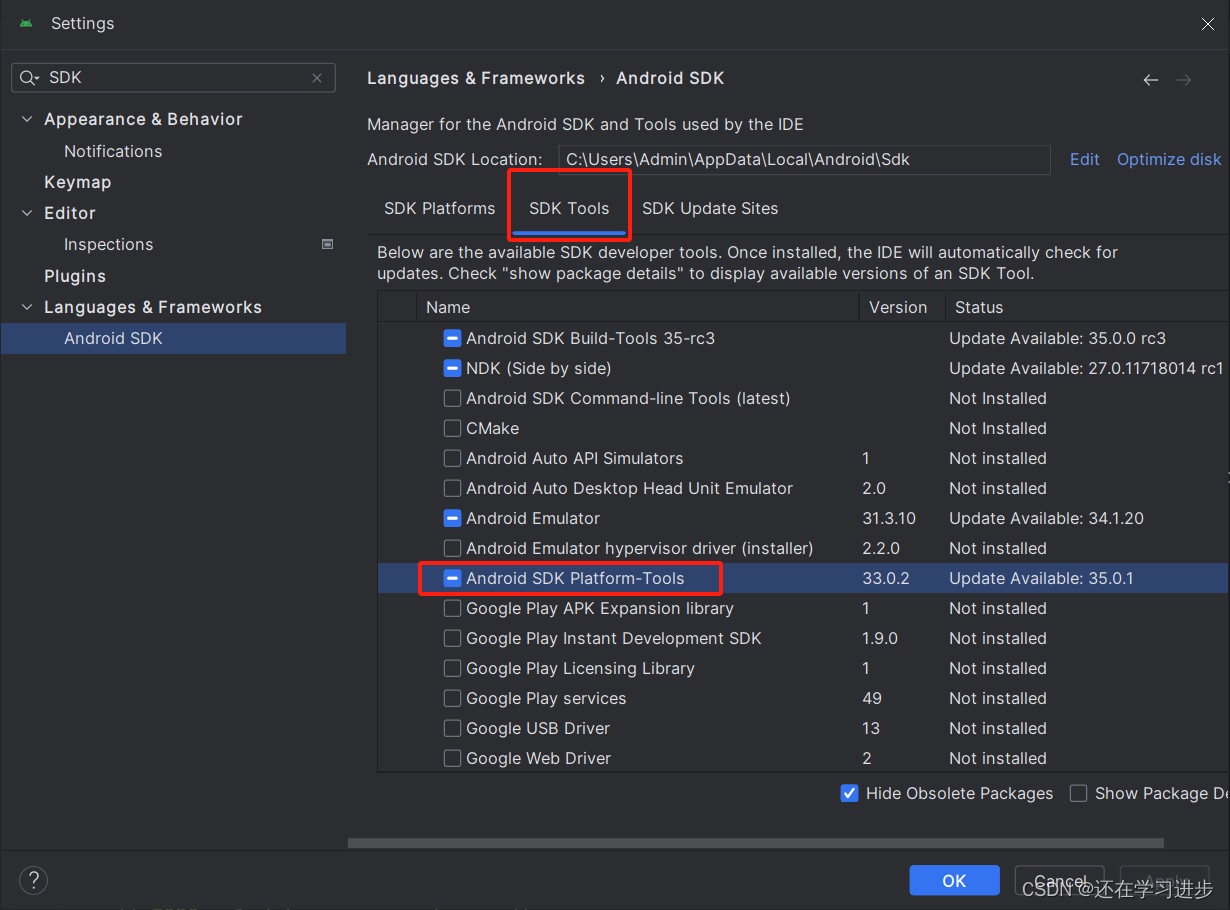1230x910 pixels.
Task: Open the SDK Update Sites tab
Action: tap(710, 208)
